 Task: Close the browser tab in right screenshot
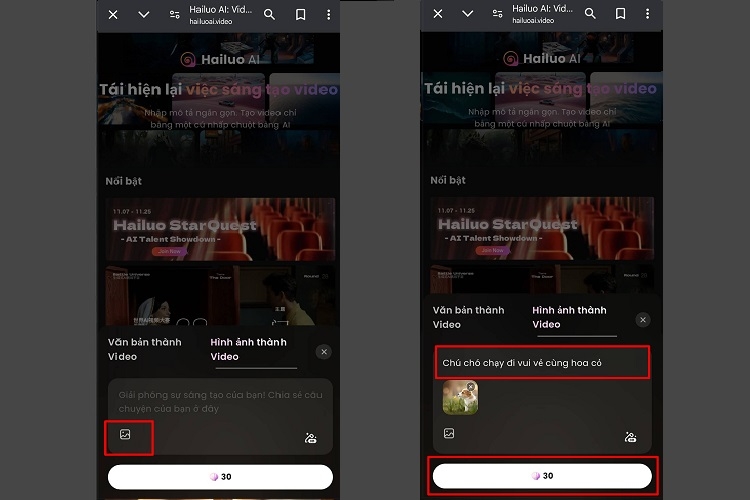(x=438, y=14)
